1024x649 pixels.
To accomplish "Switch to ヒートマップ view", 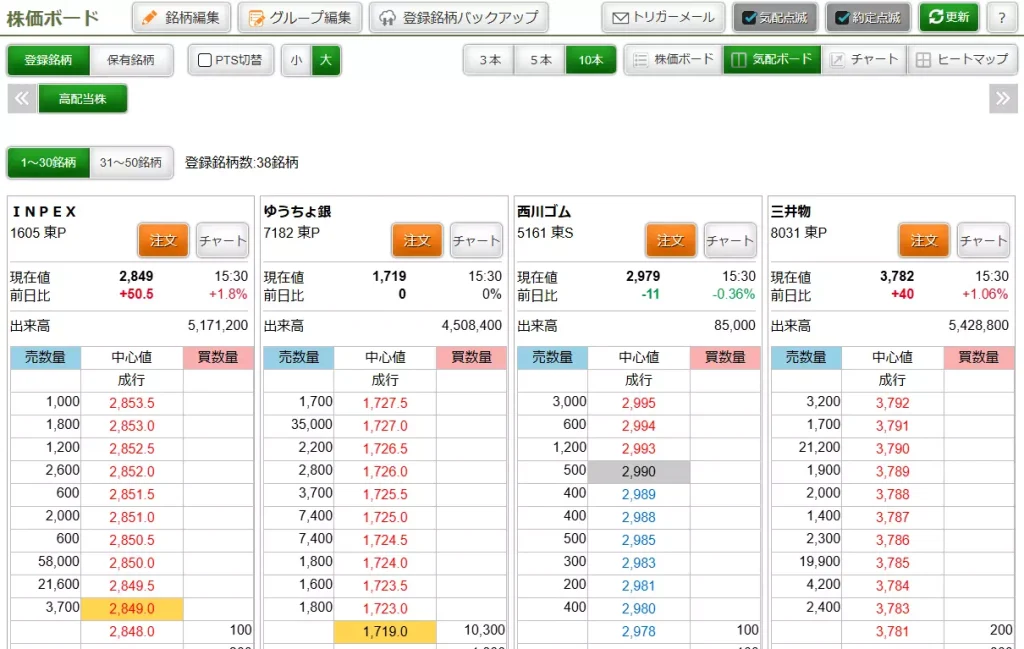I will [962, 60].
